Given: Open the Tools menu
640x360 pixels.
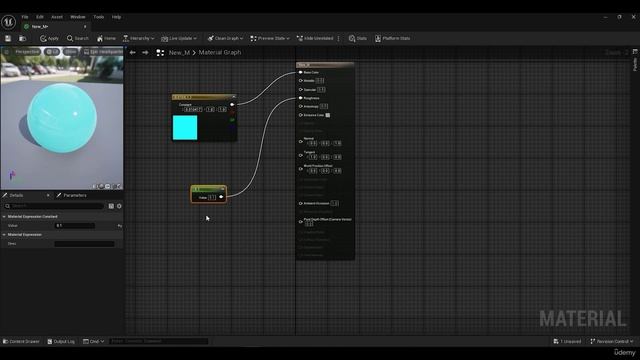Looking at the screenshot, I should (99, 17).
